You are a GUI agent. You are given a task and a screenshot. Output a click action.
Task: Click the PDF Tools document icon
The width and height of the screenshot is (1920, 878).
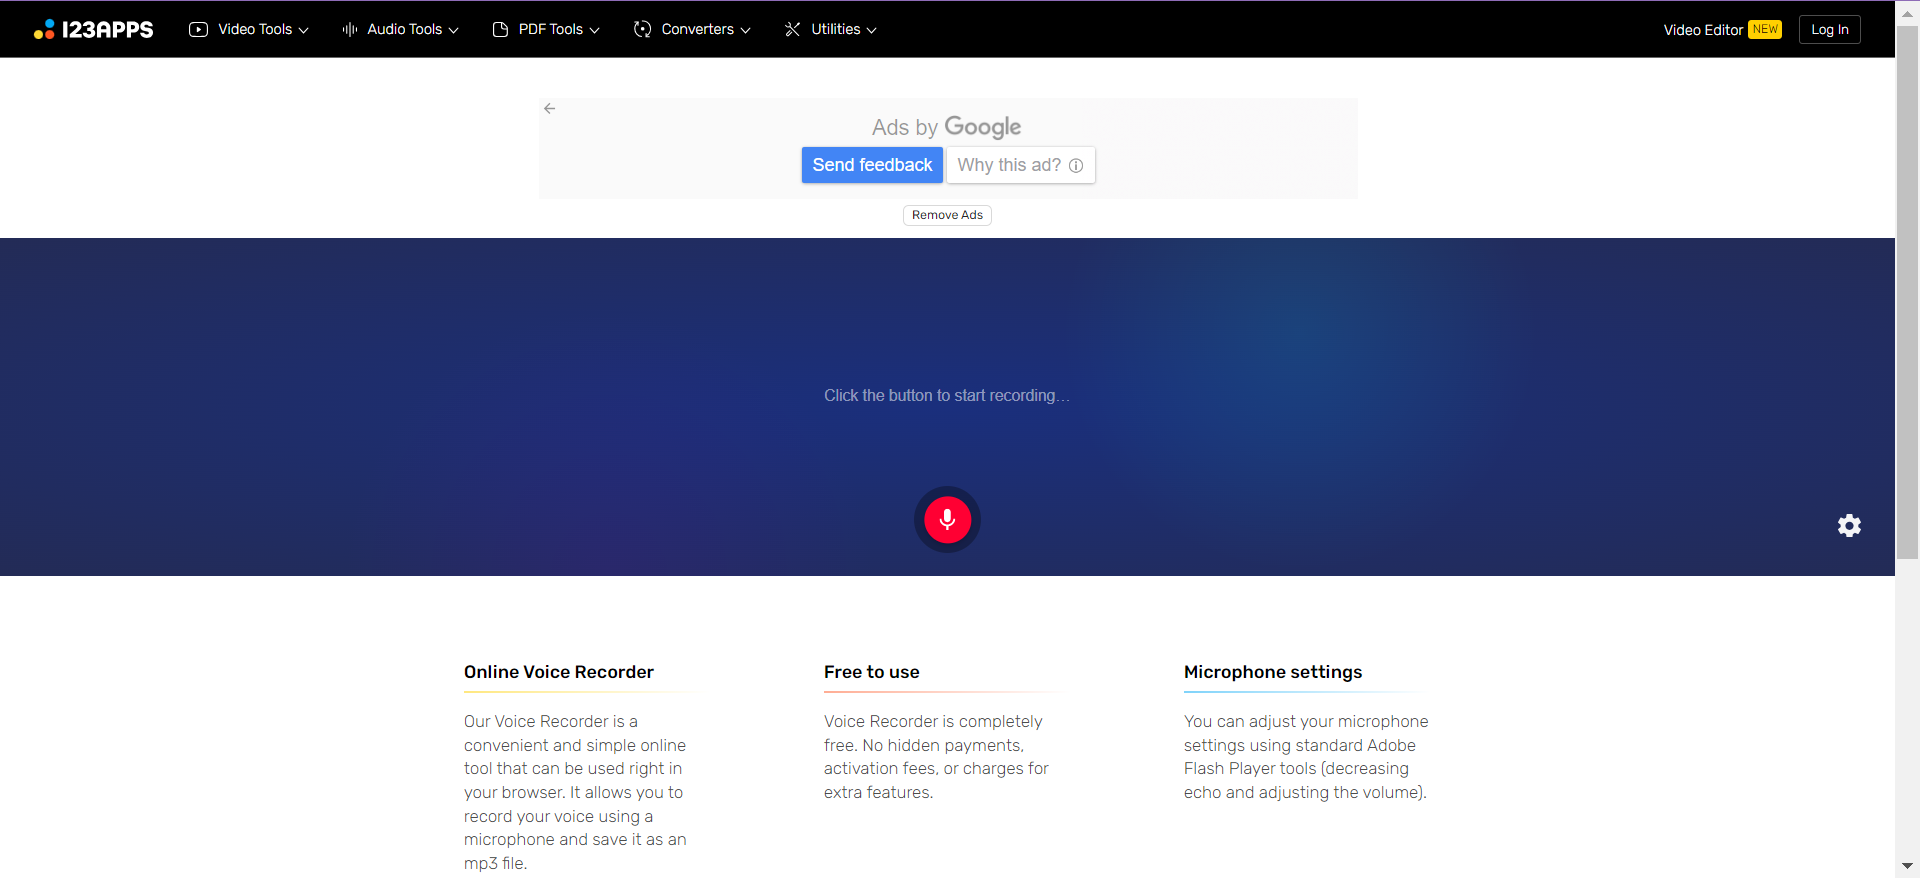500,30
